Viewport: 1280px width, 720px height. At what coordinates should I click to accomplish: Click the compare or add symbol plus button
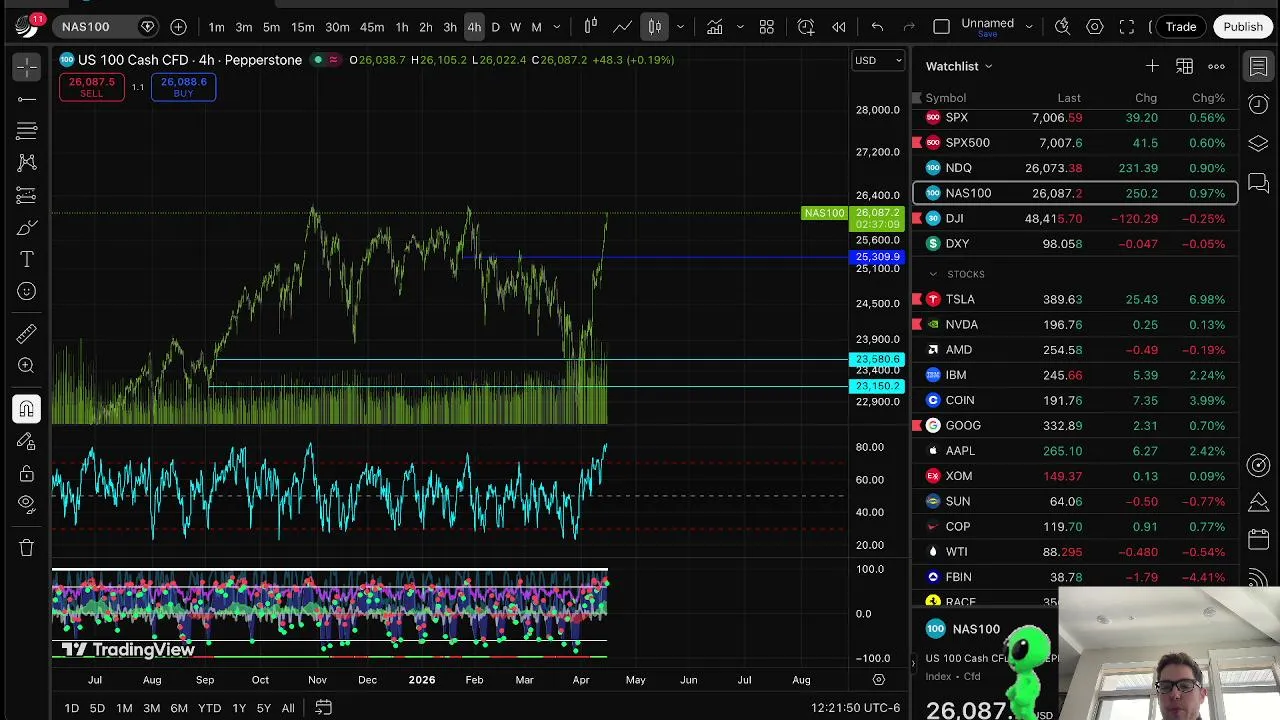(178, 27)
